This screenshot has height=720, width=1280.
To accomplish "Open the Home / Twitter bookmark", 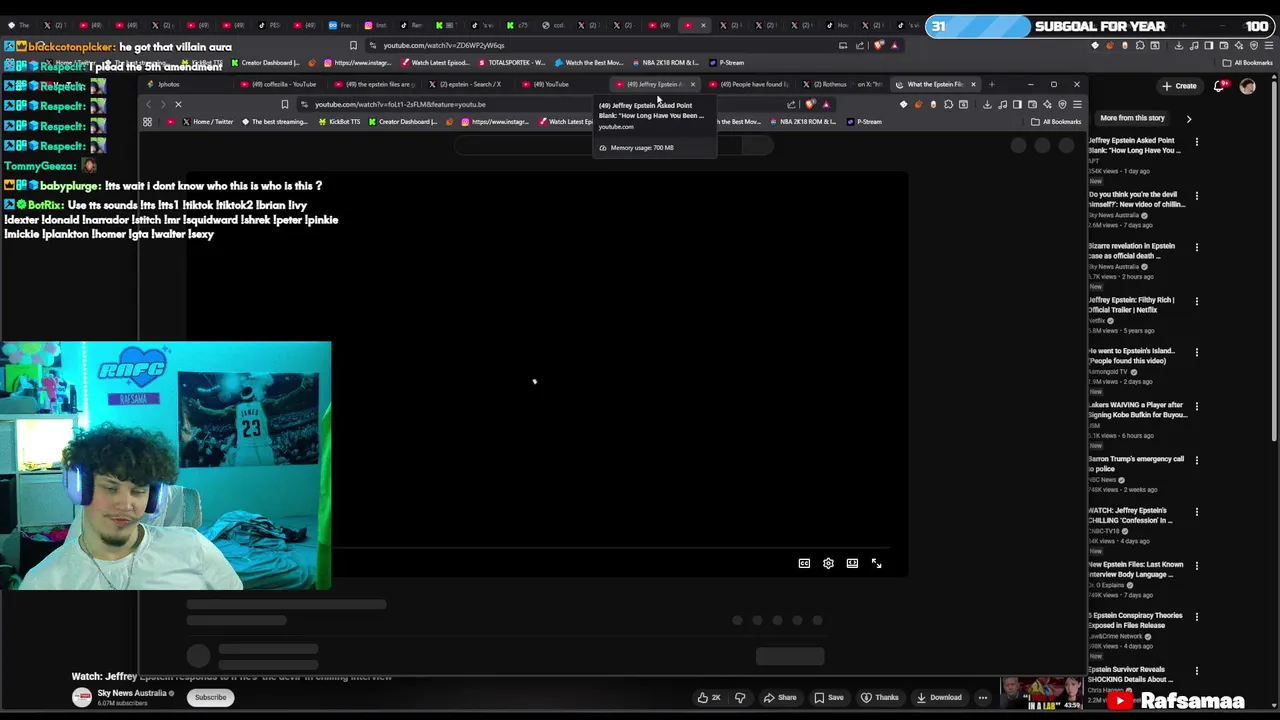I will (207, 122).
